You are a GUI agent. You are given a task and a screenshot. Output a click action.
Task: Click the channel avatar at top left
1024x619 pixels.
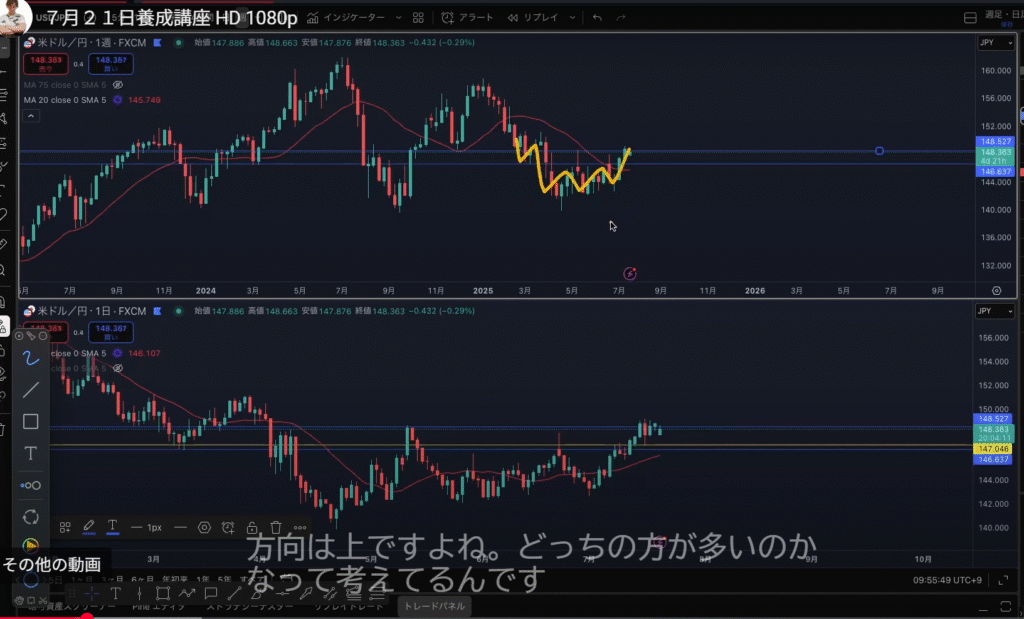pyautogui.click(x=14, y=16)
